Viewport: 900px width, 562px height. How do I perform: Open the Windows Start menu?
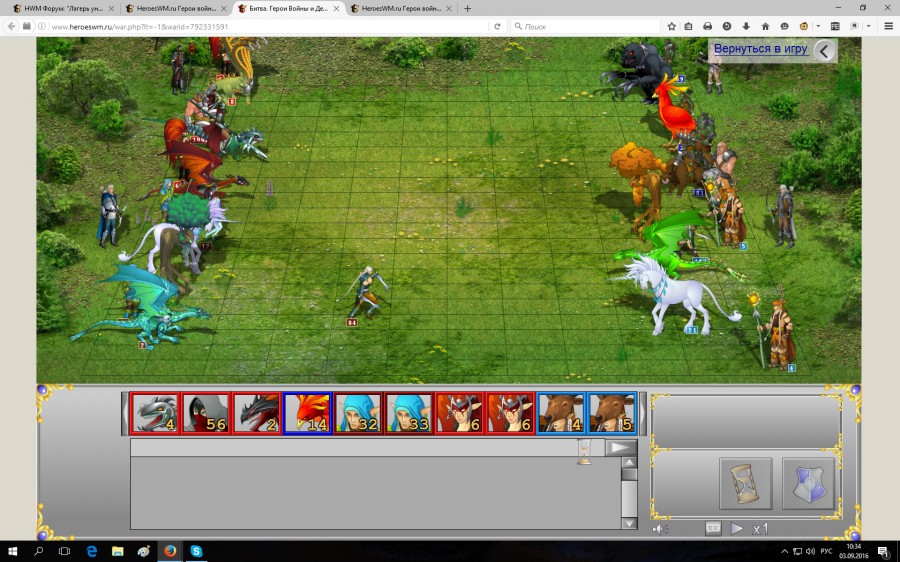point(13,551)
